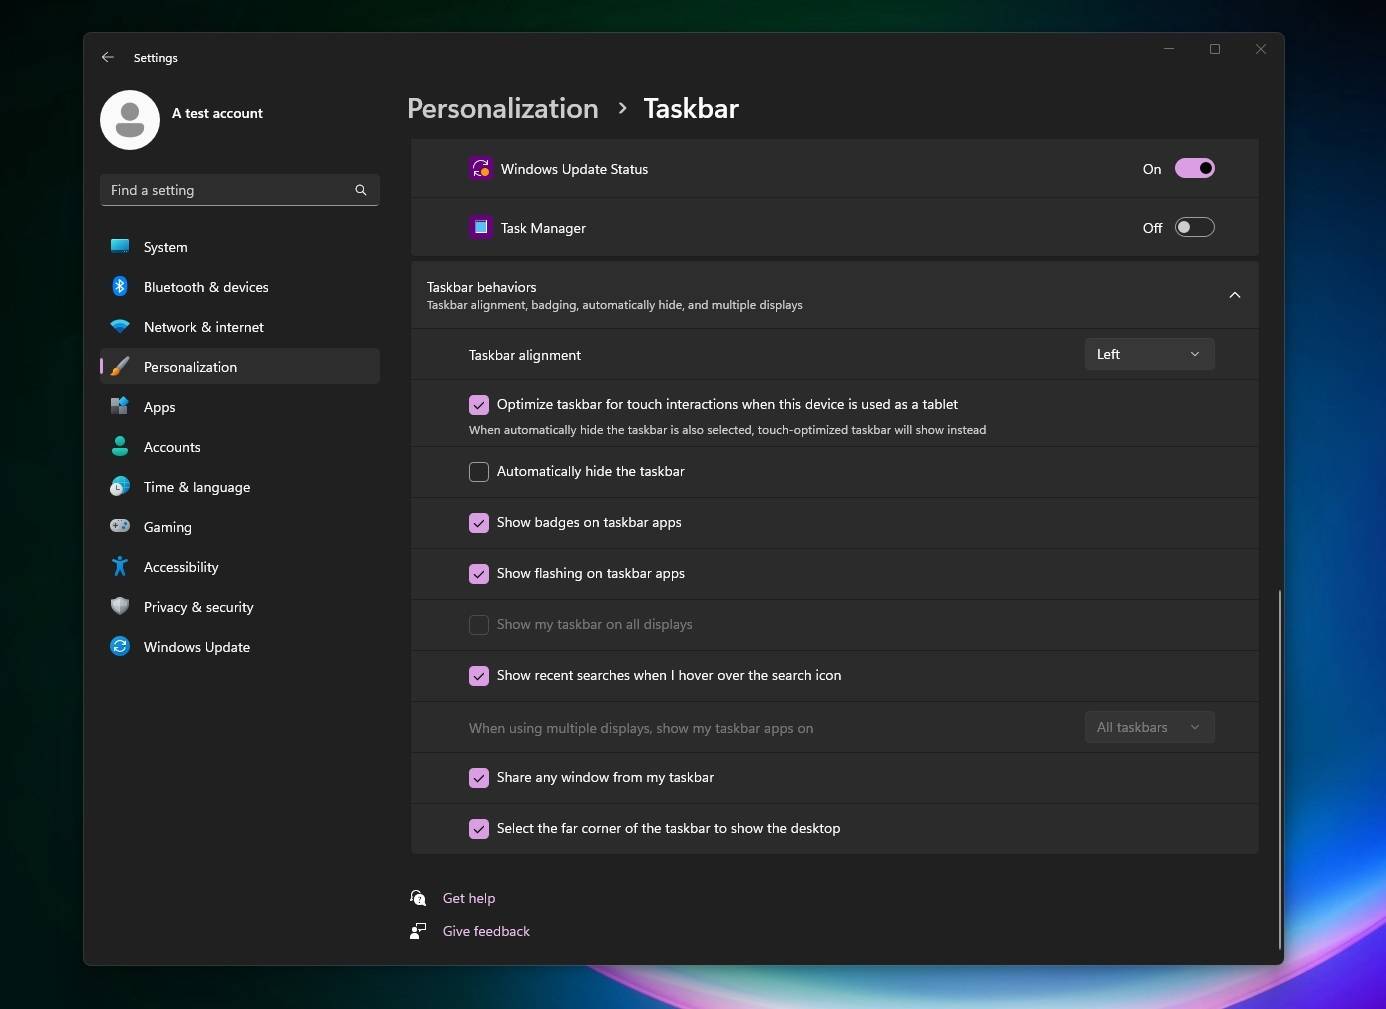Screen dimensions: 1386x1009
Task: Click the Get help link
Action: (x=469, y=898)
